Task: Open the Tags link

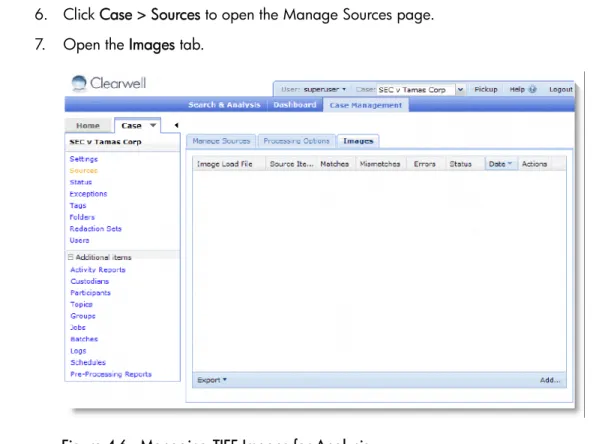Action: (78, 205)
